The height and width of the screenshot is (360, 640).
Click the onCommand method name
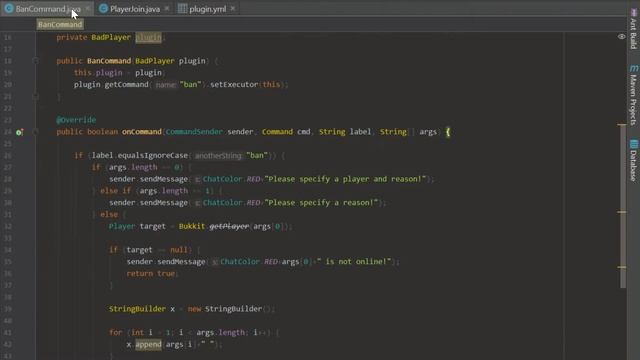click(x=142, y=132)
